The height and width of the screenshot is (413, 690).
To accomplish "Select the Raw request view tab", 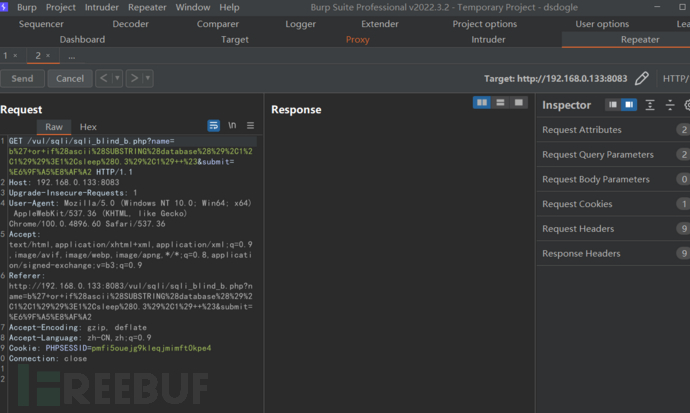I will [54, 127].
